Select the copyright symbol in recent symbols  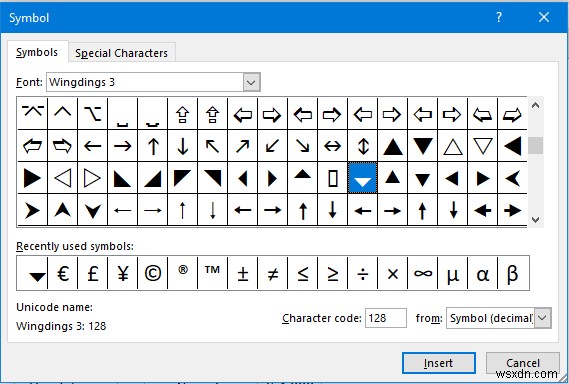(x=152, y=273)
